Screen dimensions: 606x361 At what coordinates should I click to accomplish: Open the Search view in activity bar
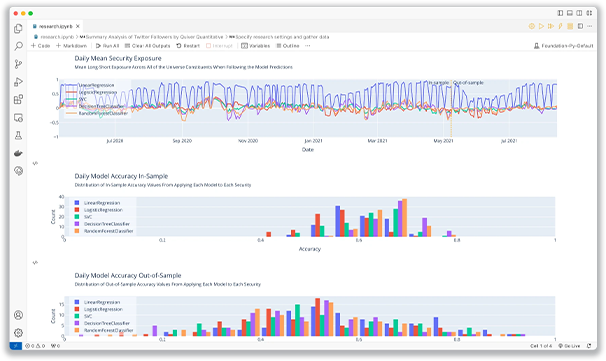click(18, 46)
